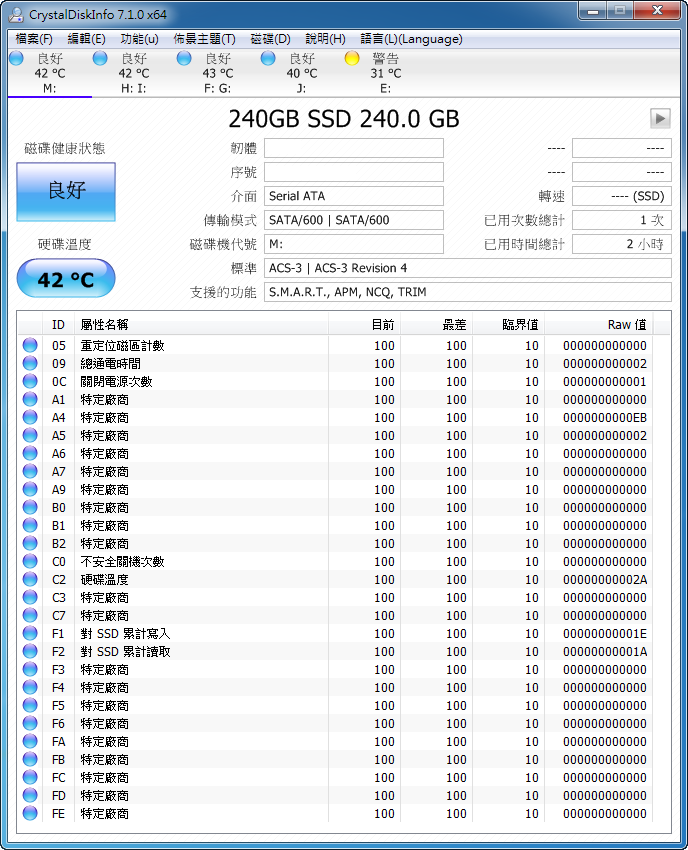Click the 磁碟機代號 field showing M:
The image size is (688, 850).
[353, 244]
